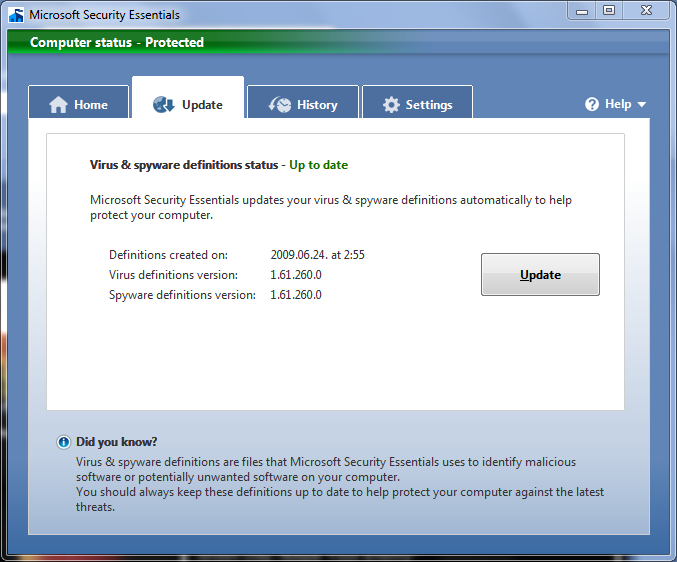Click the house icon on Home tab
The height and width of the screenshot is (562, 677).
pyautogui.click(x=58, y=104)
